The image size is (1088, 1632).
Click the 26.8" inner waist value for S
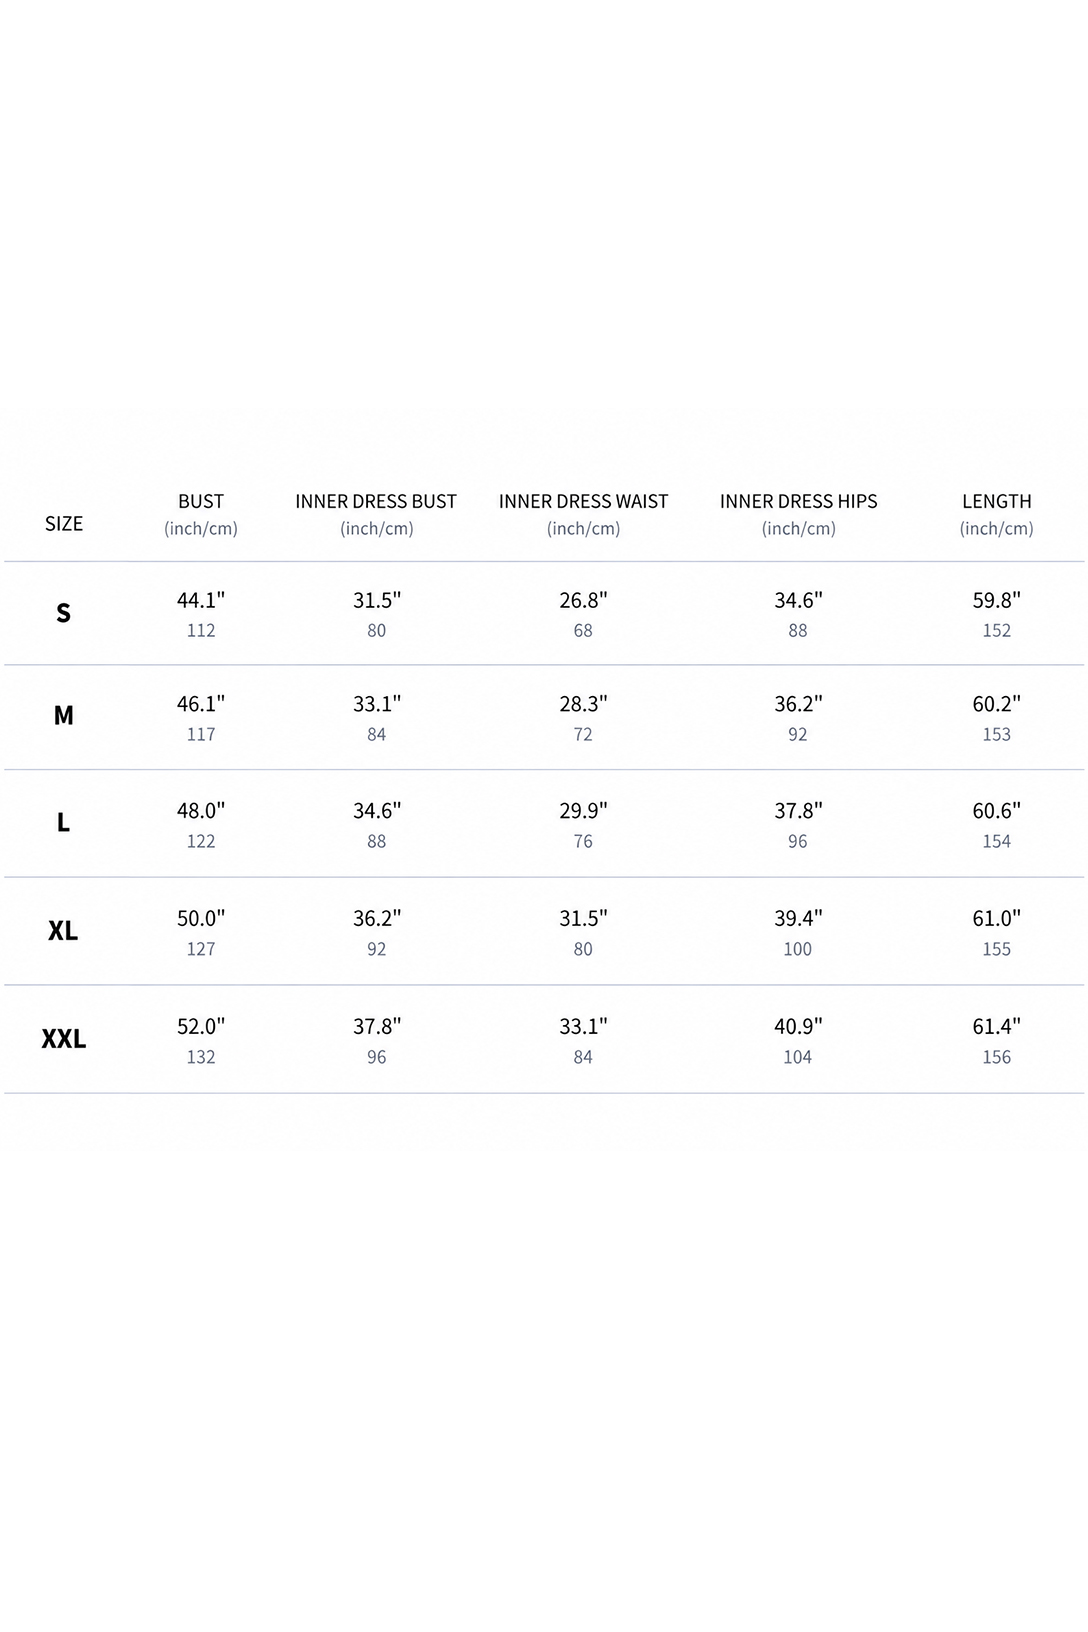(x=583, y=600)
